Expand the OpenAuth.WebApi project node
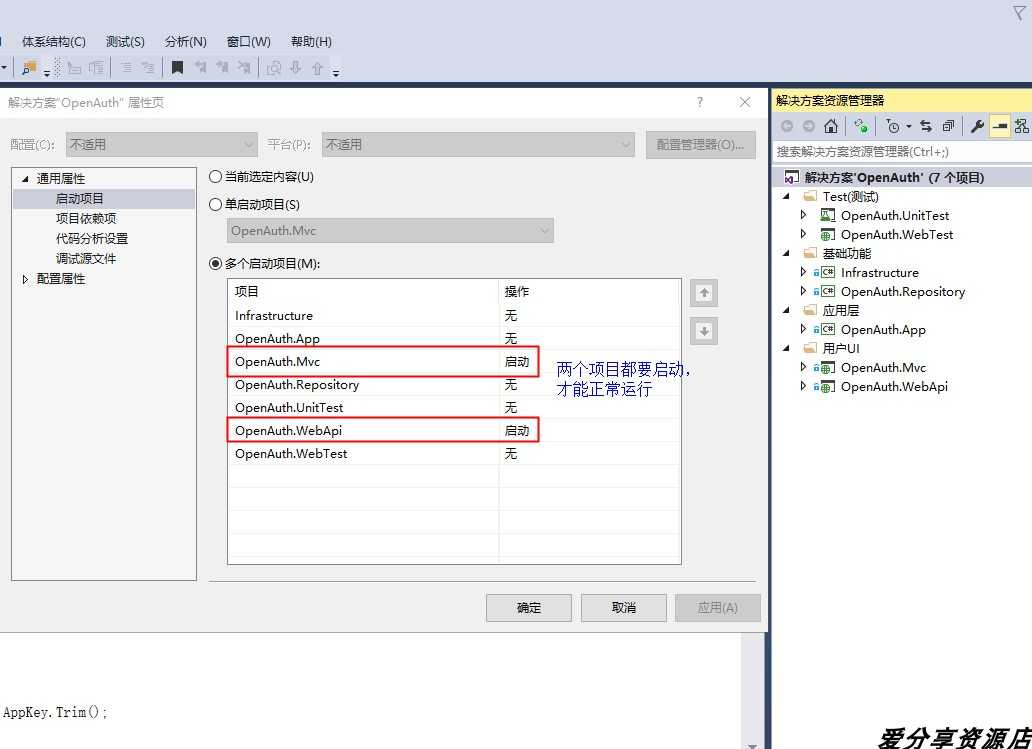Screen dimensions: 1032x749 click(803, 386)
